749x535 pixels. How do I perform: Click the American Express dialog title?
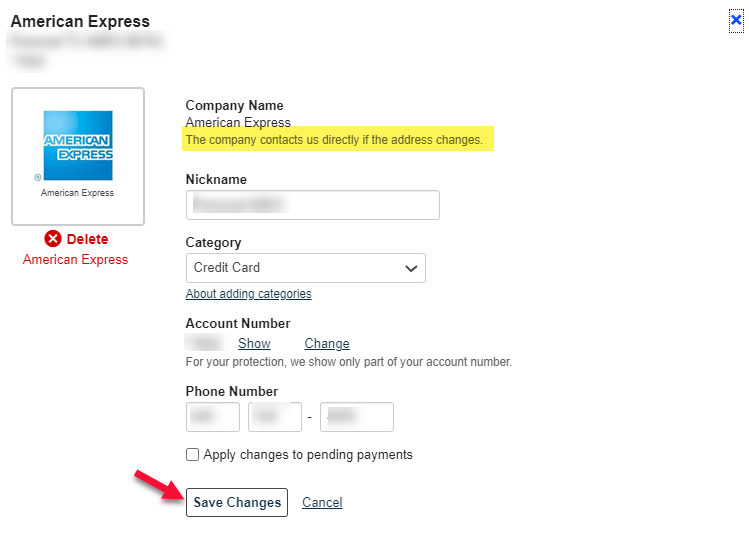80,21
